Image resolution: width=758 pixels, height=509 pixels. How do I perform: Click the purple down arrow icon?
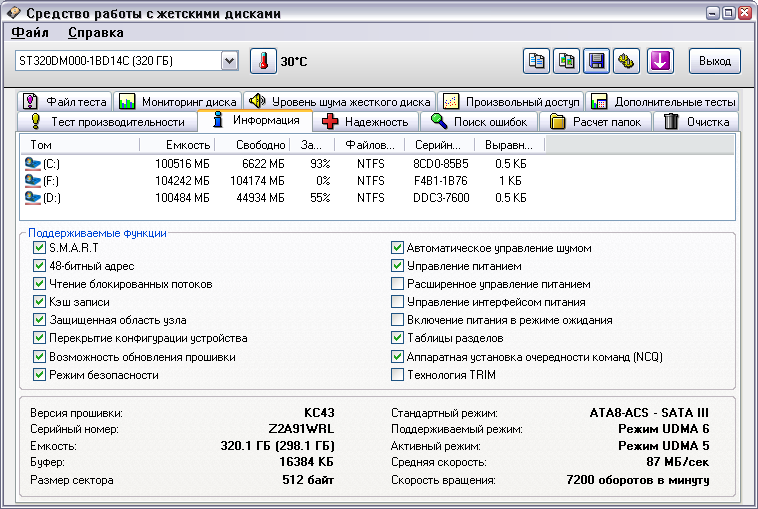[659, 61]
